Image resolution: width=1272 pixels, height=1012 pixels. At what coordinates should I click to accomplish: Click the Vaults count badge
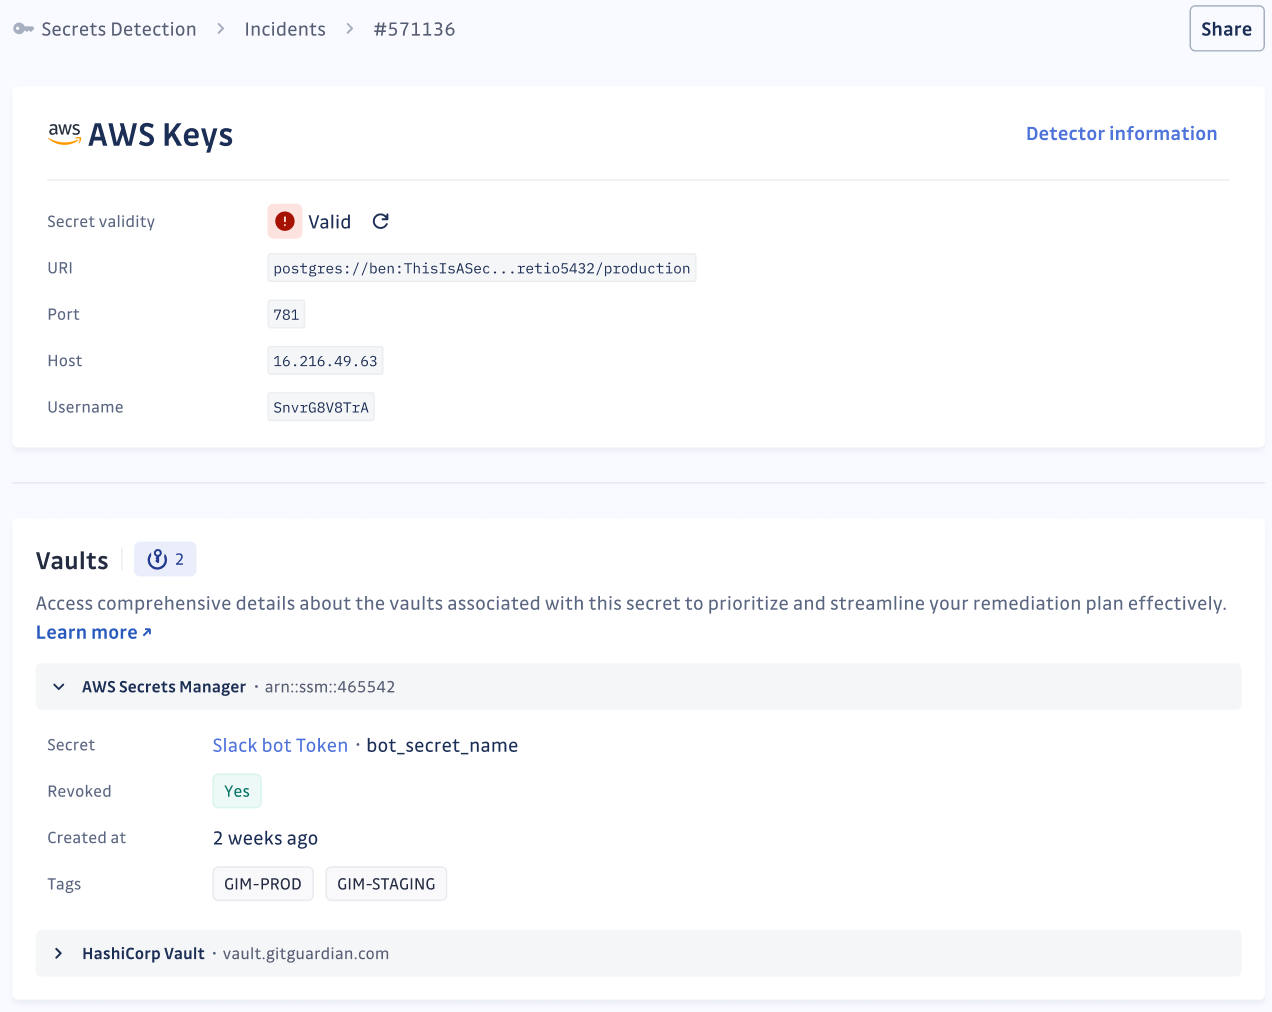pos(165,559)
